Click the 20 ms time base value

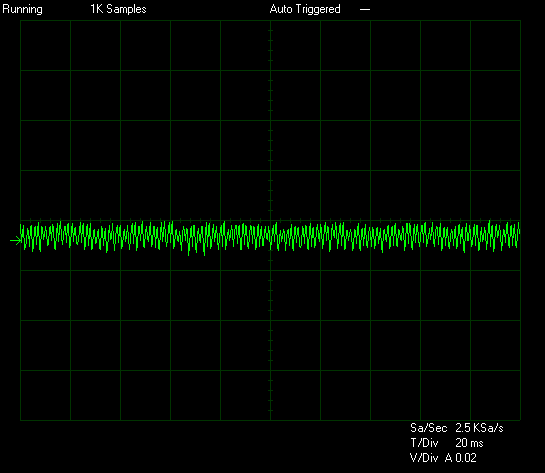point(469,443)
